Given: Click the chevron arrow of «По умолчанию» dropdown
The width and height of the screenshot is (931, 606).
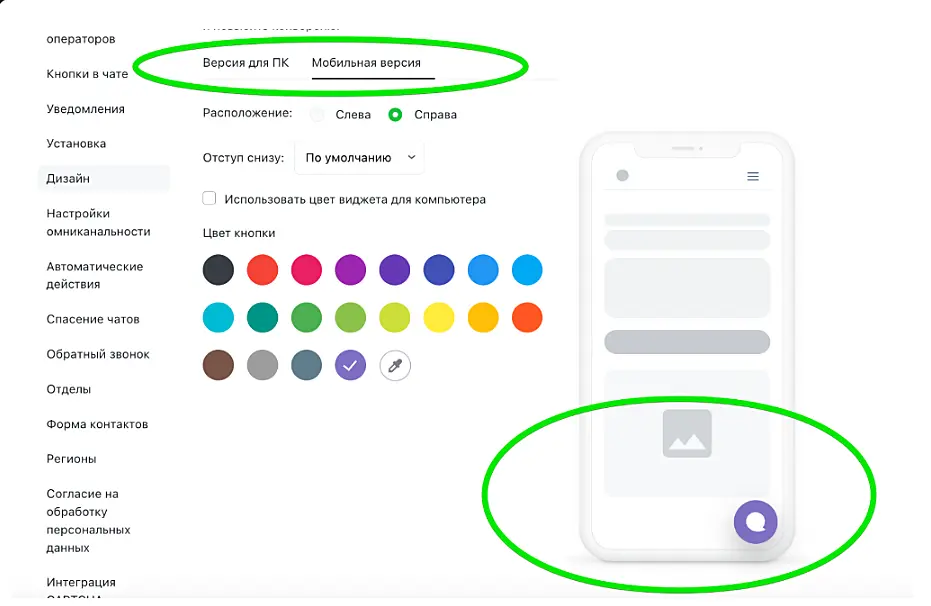Looking at the screenshot, I should coord(411,157).
